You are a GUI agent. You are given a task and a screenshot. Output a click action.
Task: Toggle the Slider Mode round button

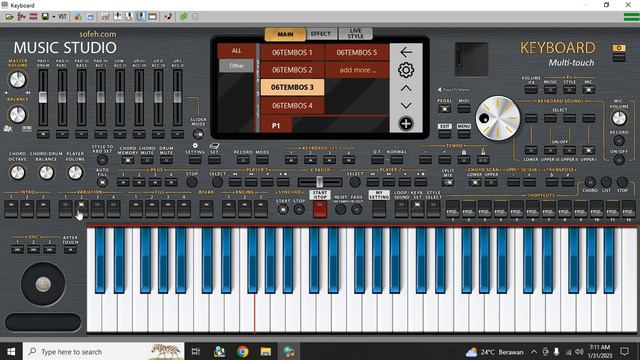[198, 134]
